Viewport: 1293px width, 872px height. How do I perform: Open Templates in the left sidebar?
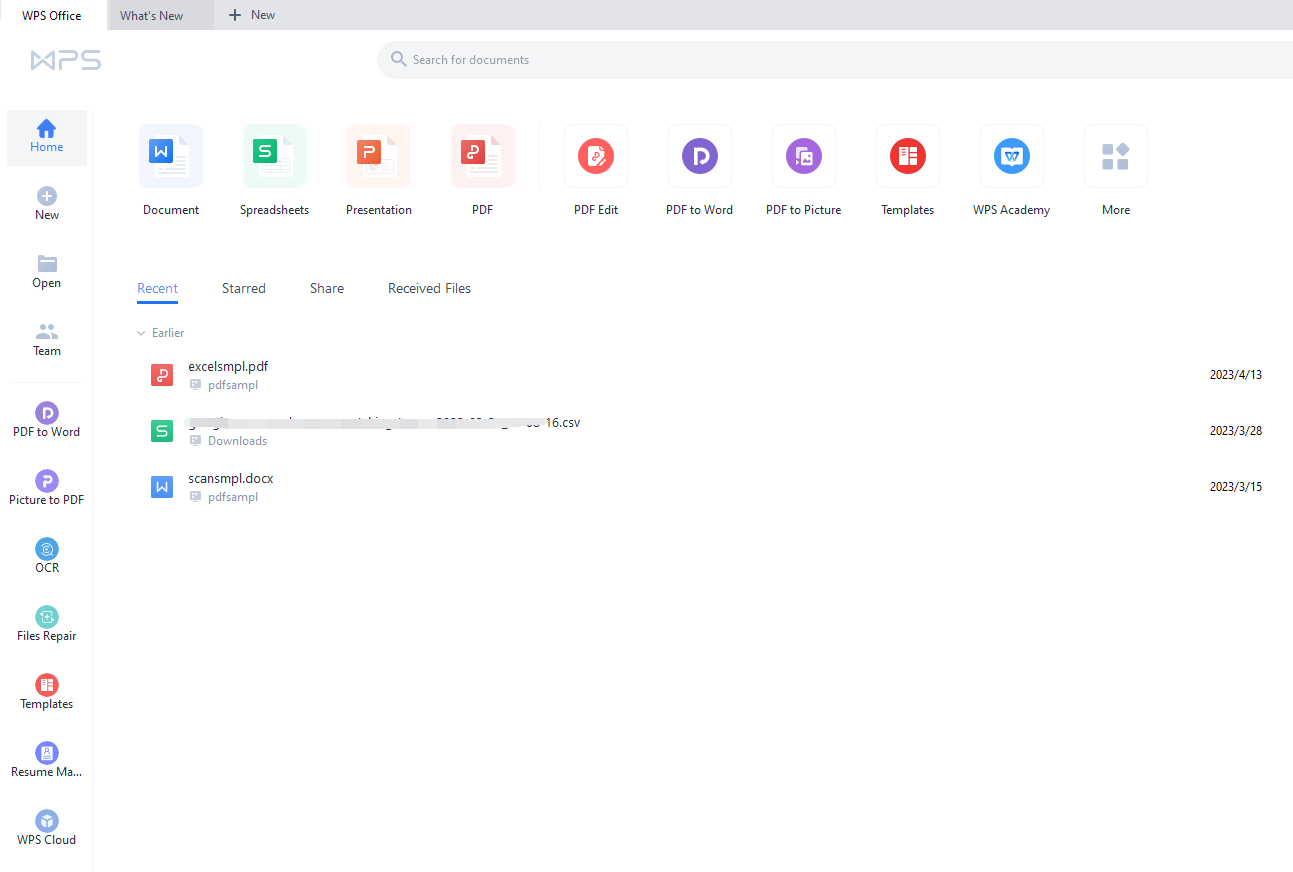[47, 692]
